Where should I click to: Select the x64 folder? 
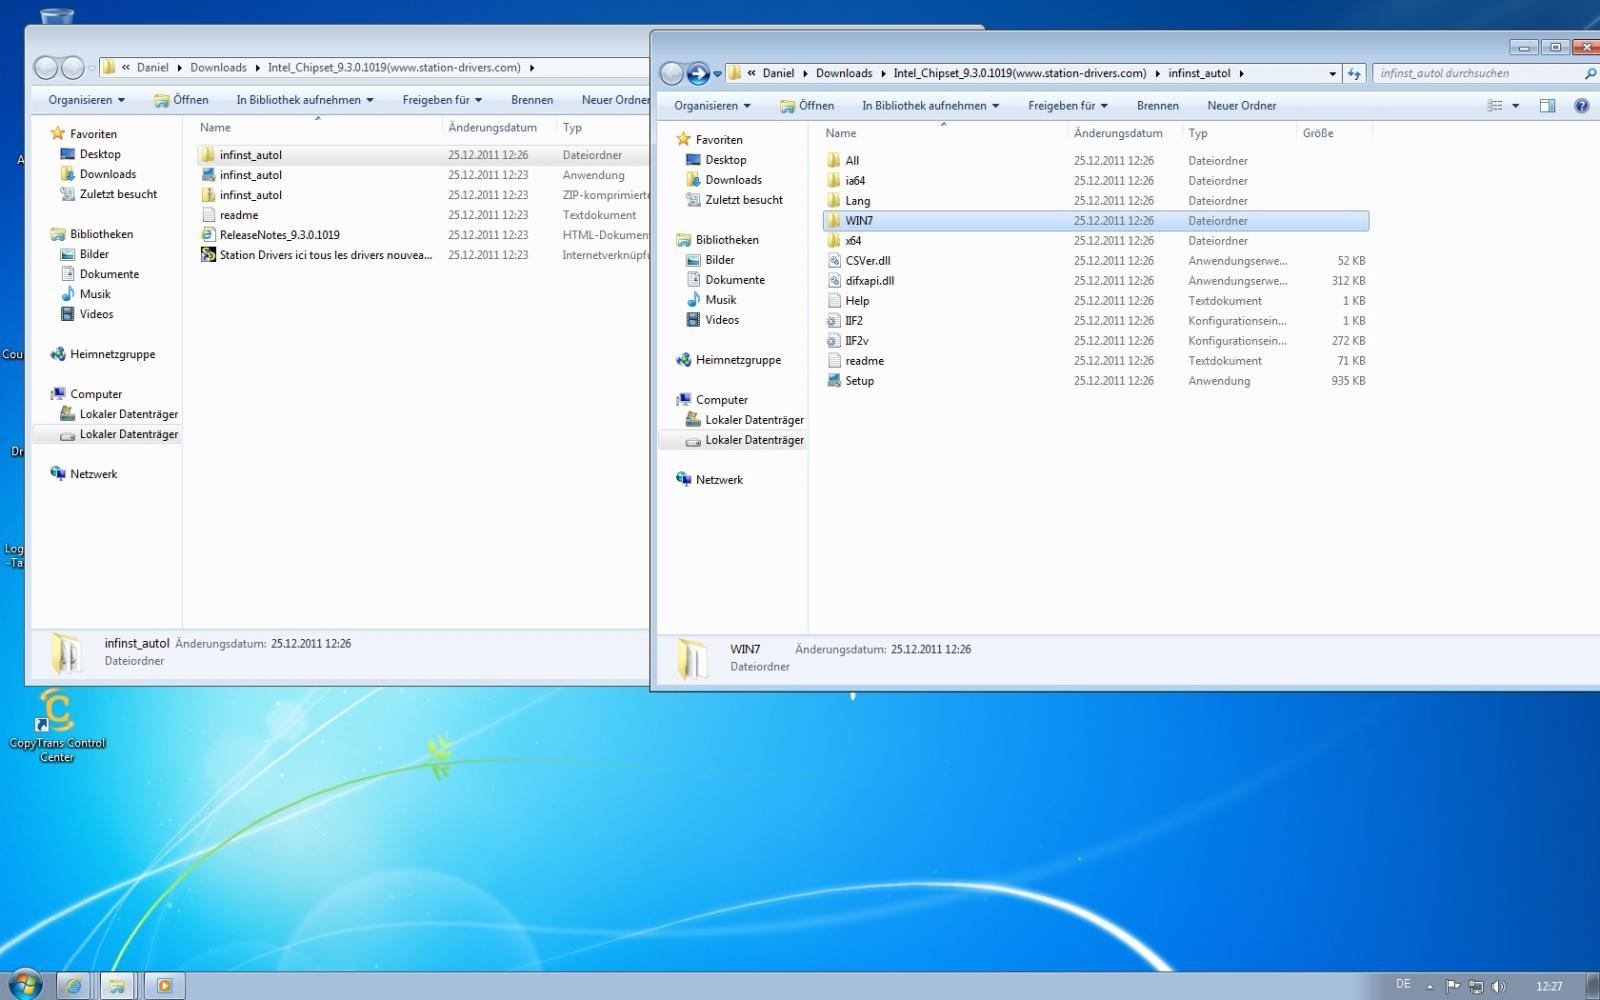(x=853, y=241)
